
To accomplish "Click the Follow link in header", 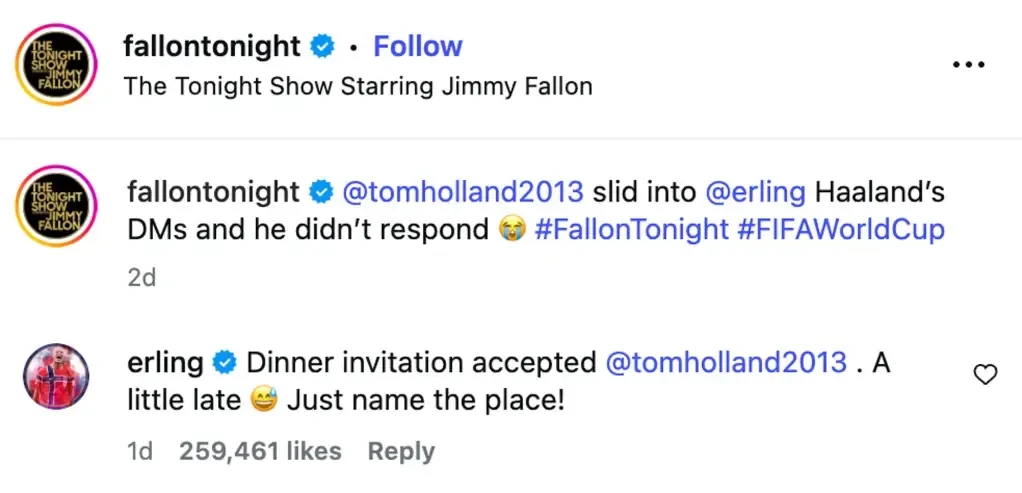I will pos(418,46).
